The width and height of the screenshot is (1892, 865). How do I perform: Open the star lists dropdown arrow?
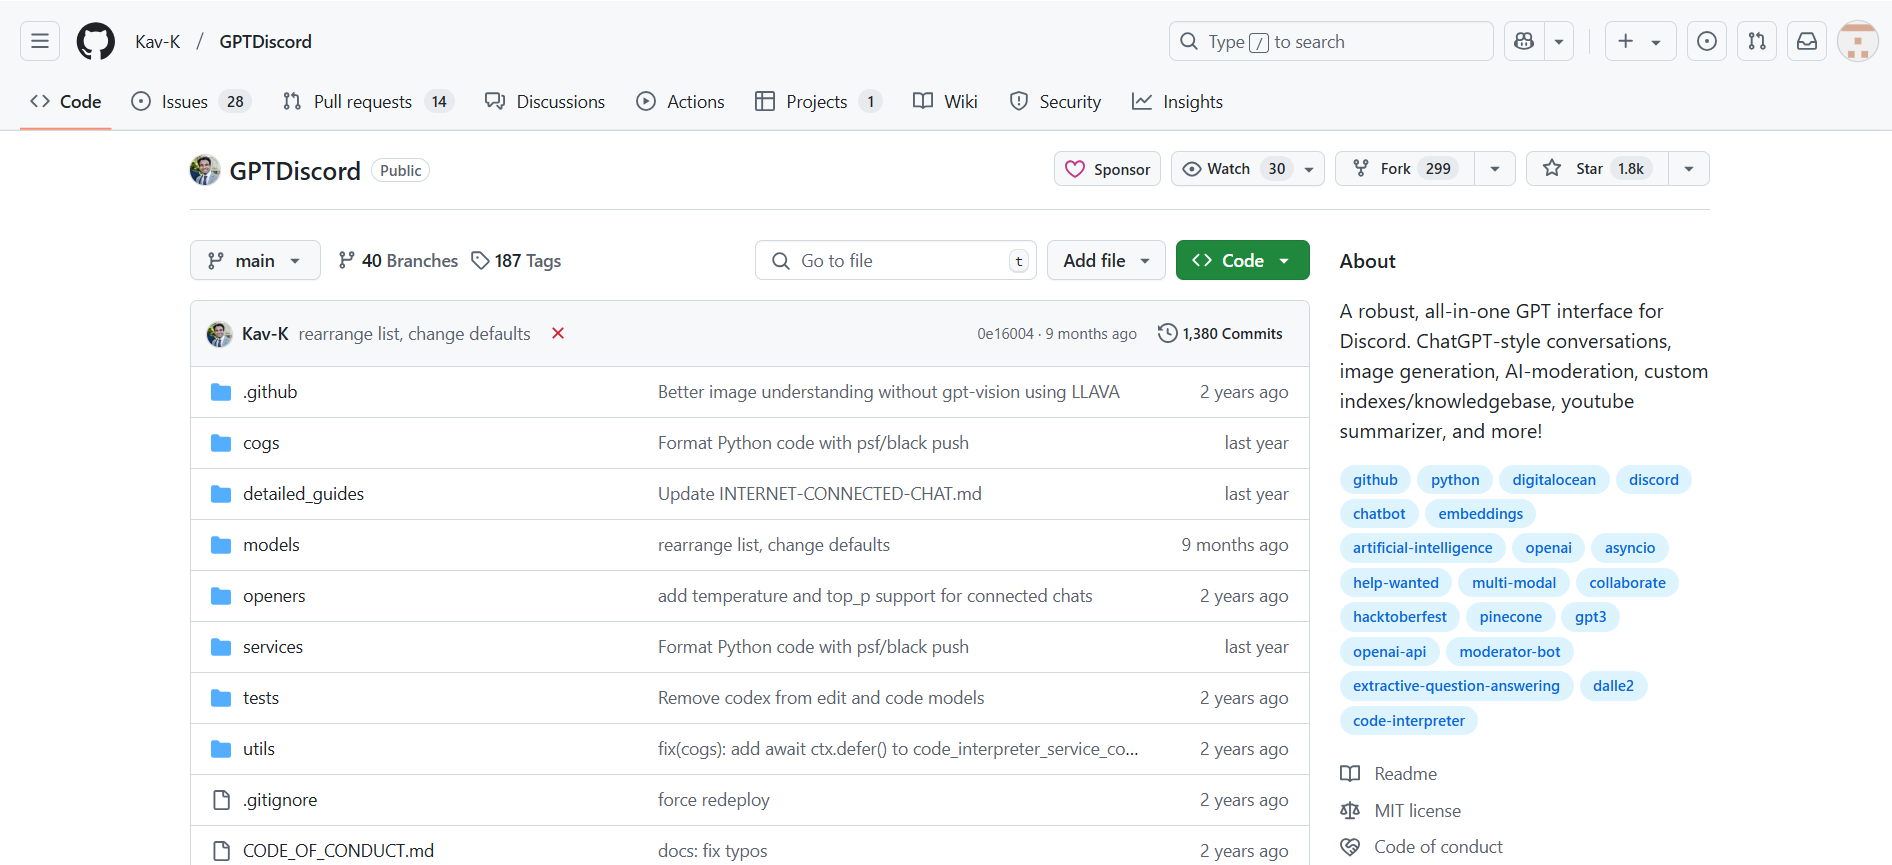pyautogui.click(x=1689, y=168)
